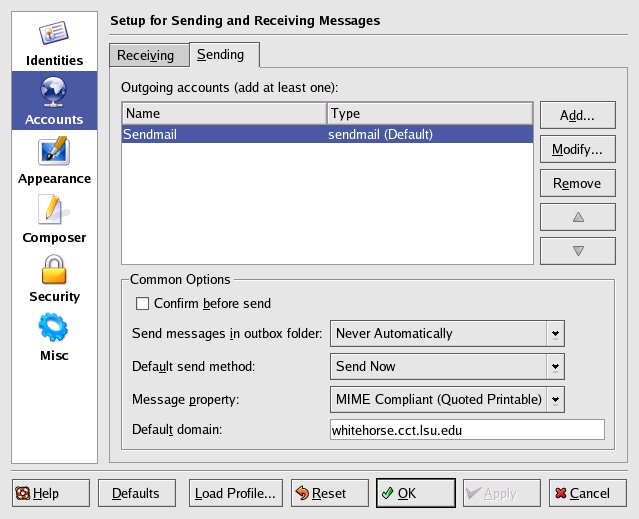Screen dimensions: 639x519
Task: Click the Default domain text field
Action: [x=466, y=430]
